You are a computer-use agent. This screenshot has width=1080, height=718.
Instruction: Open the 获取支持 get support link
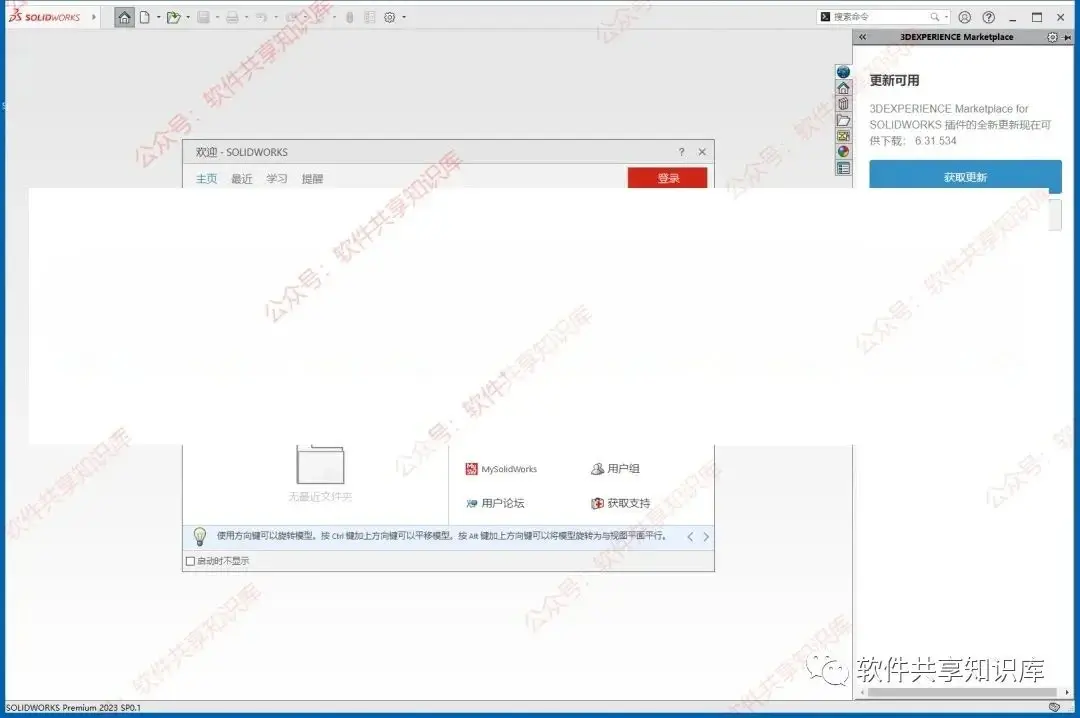[x=621, y=503]
